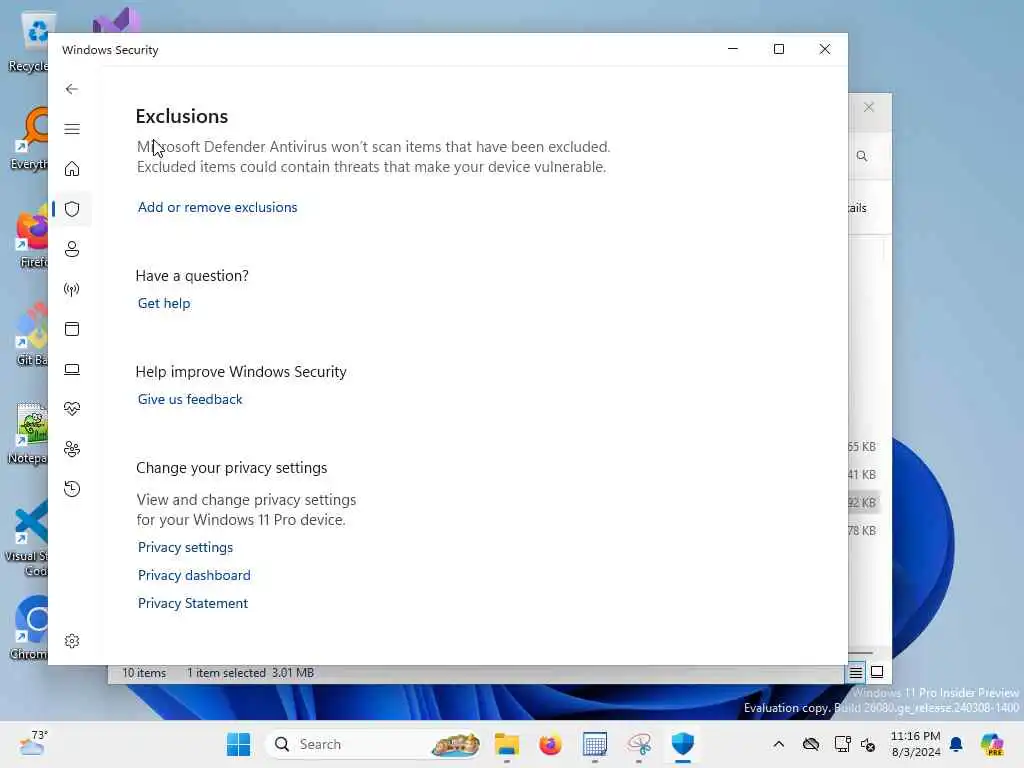Select the Firefox desktop shortcut
Screen dimensions: 1024x768
coord(31,238)
